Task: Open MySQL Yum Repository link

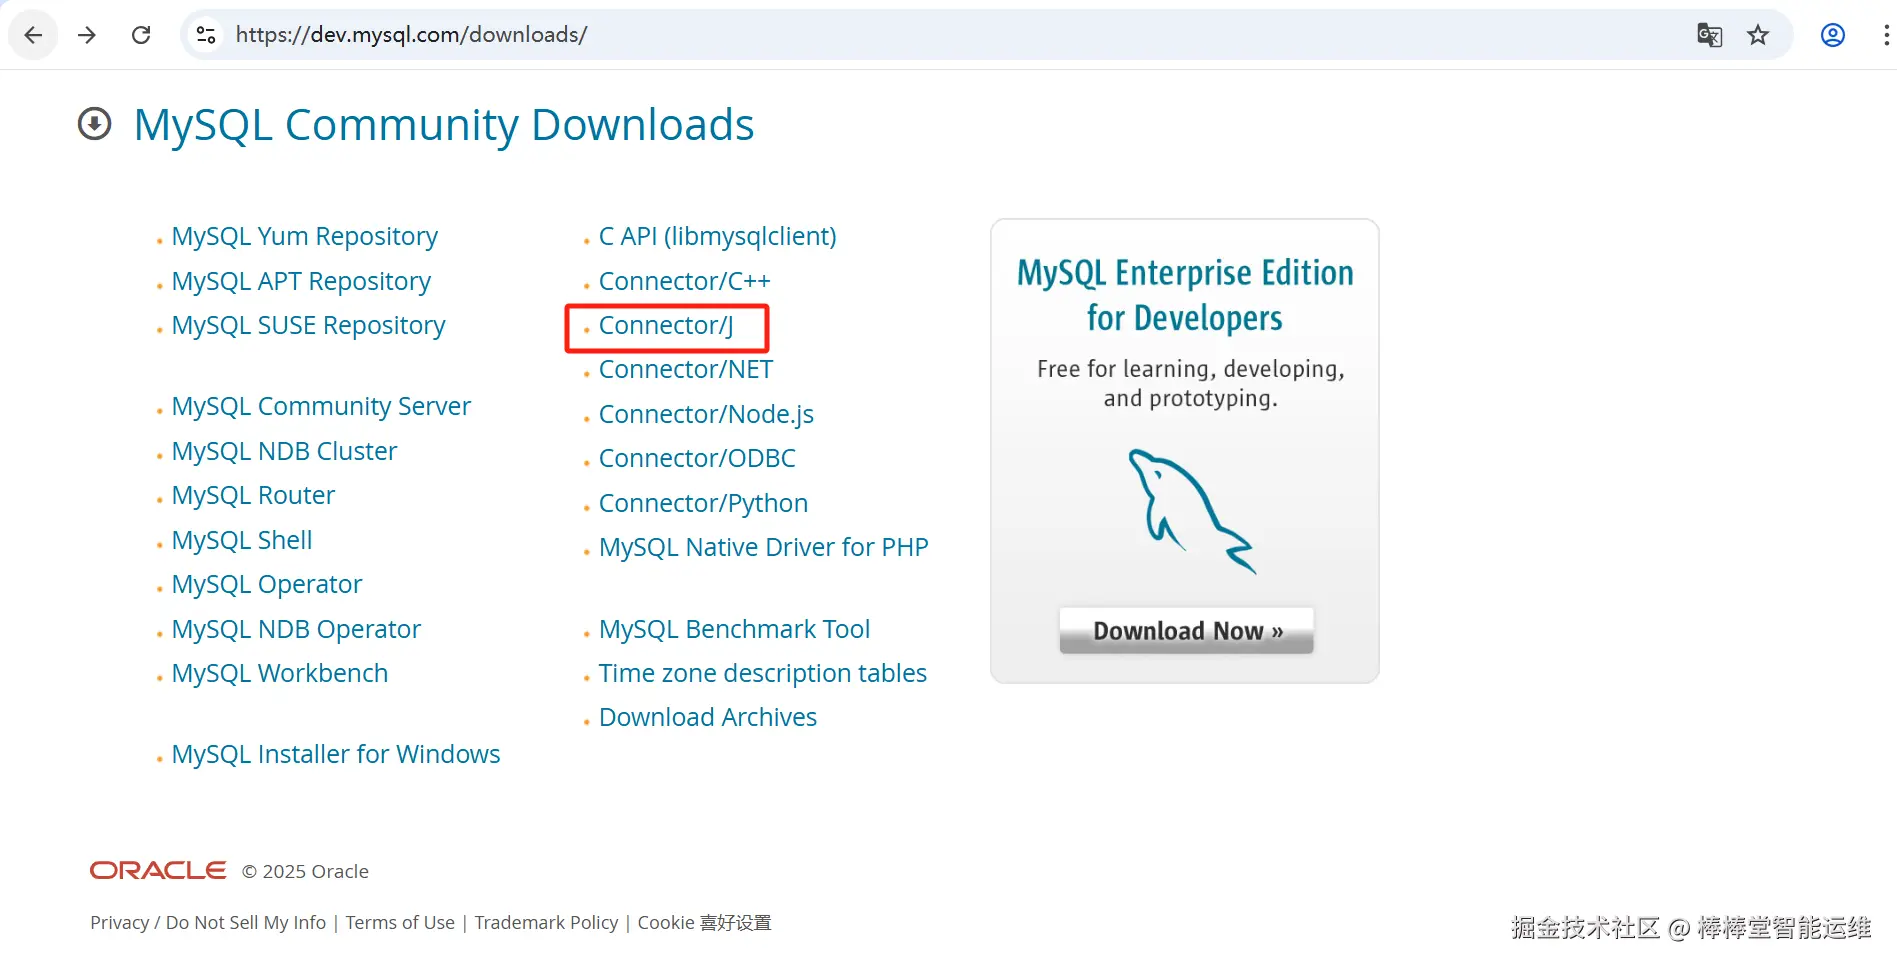Action: 304,237
